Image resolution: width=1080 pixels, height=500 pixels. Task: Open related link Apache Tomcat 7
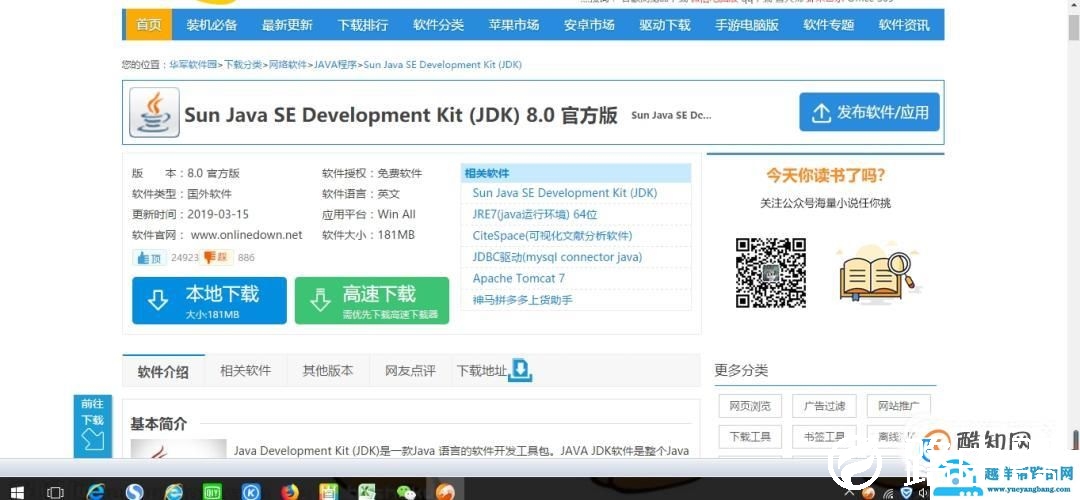click(x=519, y=278)
